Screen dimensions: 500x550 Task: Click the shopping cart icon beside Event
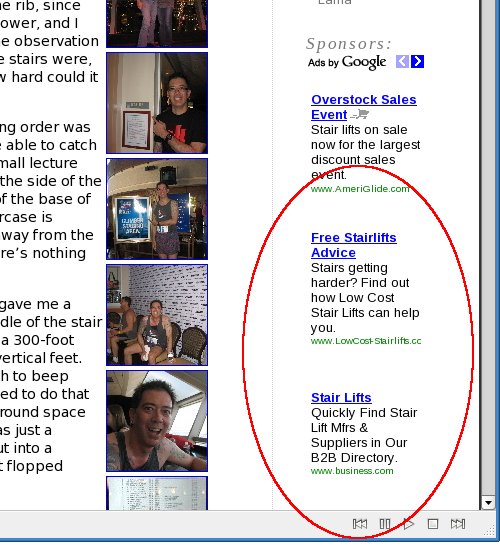360,114
